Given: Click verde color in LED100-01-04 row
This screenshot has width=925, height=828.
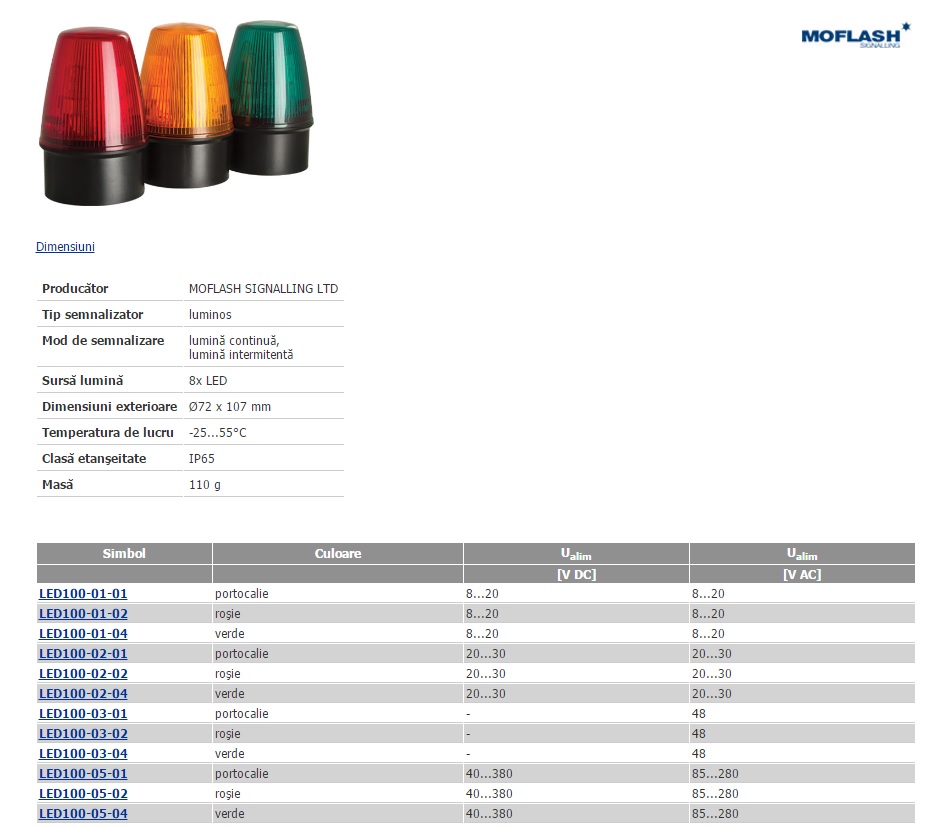Looking at the screenshot, I should (x=229, y=633).
